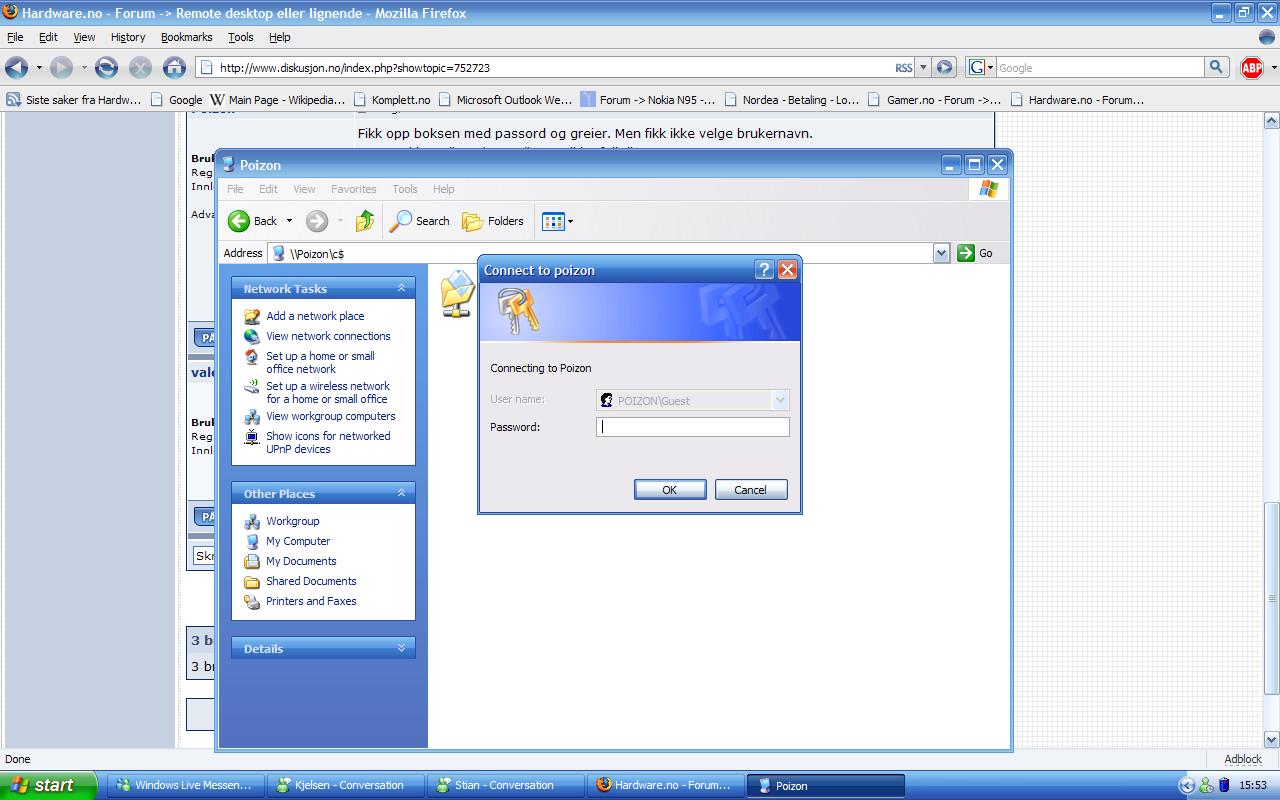1280x800 pixels.
Task: Switch to Kjelsen - Conversation taskbar item
Action: [x=348, y=785]
